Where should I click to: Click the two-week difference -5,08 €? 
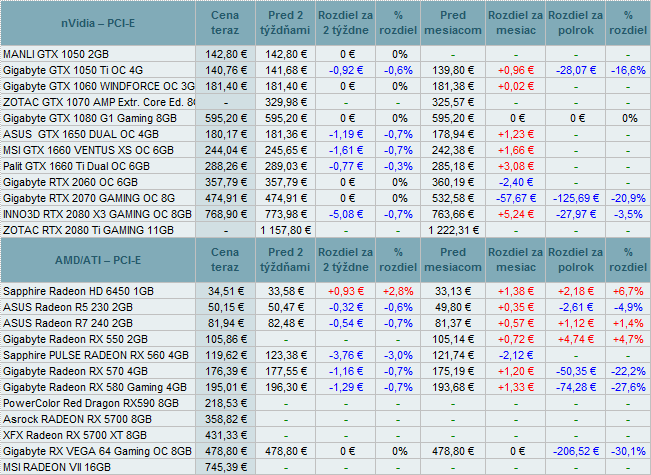pyautogui.click(x=346, y=214)
